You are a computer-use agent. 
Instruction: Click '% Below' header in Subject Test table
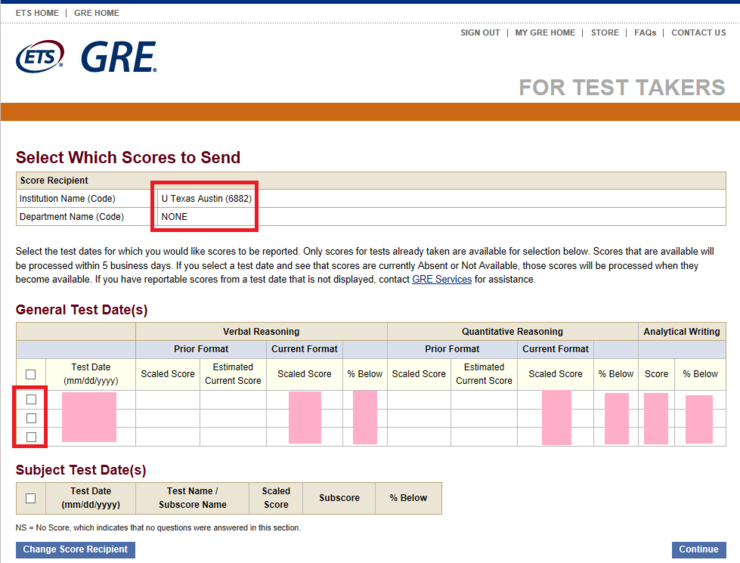(x=408, y=498)
